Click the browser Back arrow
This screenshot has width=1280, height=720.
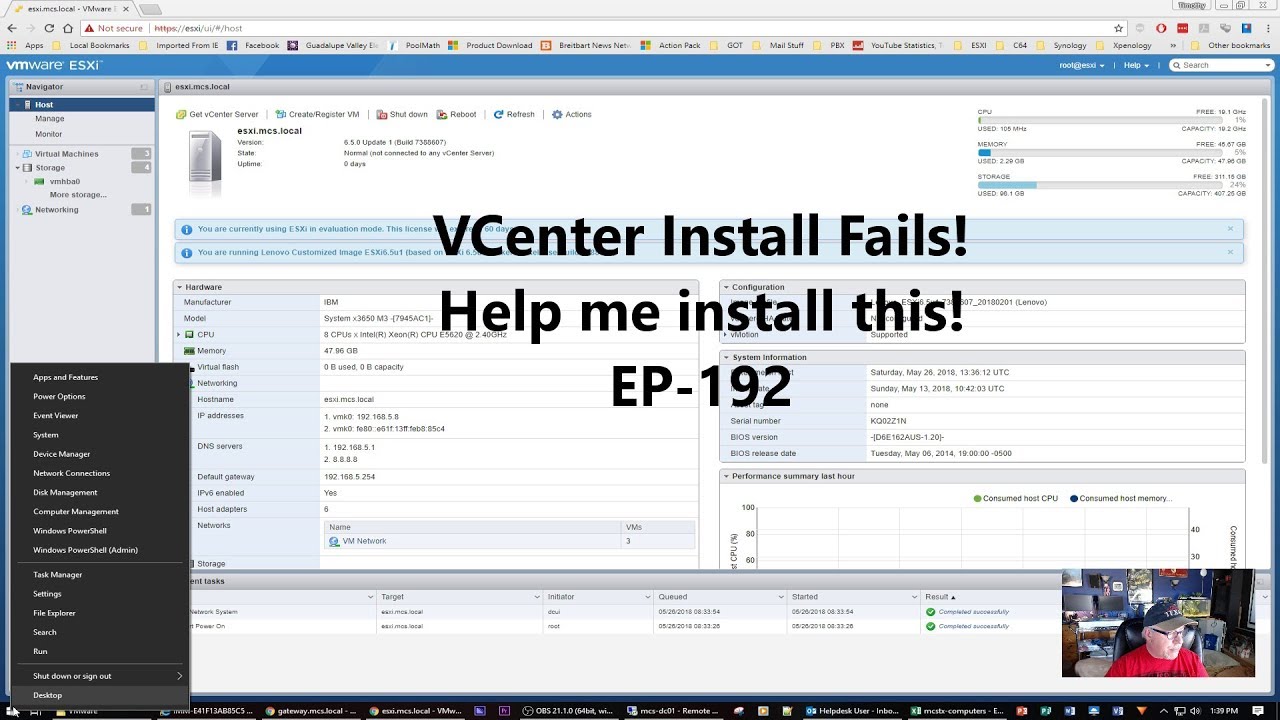tap(12, 28)
